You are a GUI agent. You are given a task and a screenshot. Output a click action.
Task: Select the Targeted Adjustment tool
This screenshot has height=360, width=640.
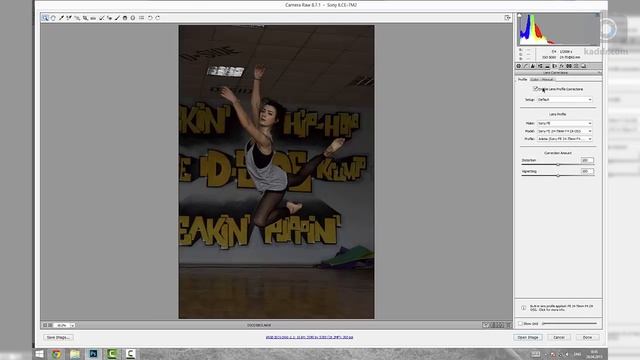[x=77, y=18]
